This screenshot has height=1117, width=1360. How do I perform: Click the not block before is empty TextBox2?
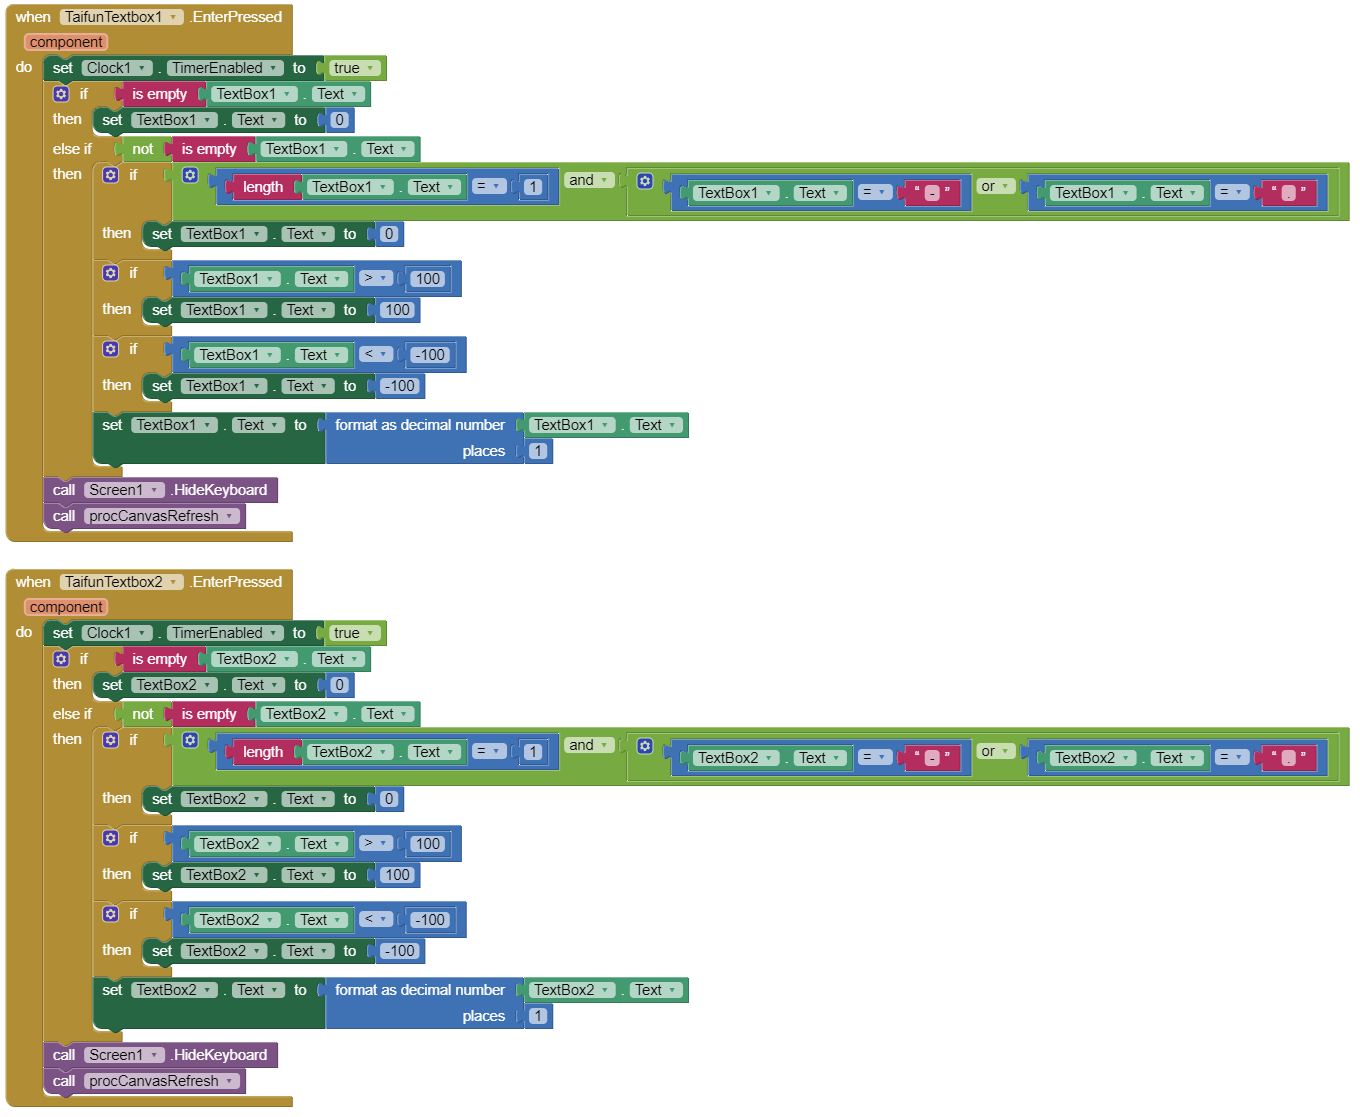click(x=143, y=714)
